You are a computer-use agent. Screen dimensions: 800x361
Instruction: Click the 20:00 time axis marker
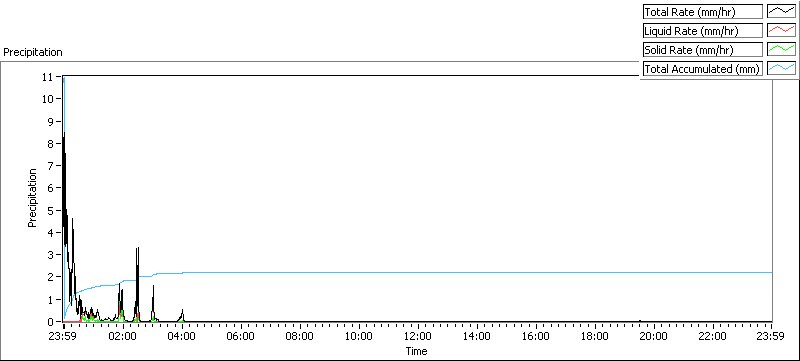pos(654,336)
